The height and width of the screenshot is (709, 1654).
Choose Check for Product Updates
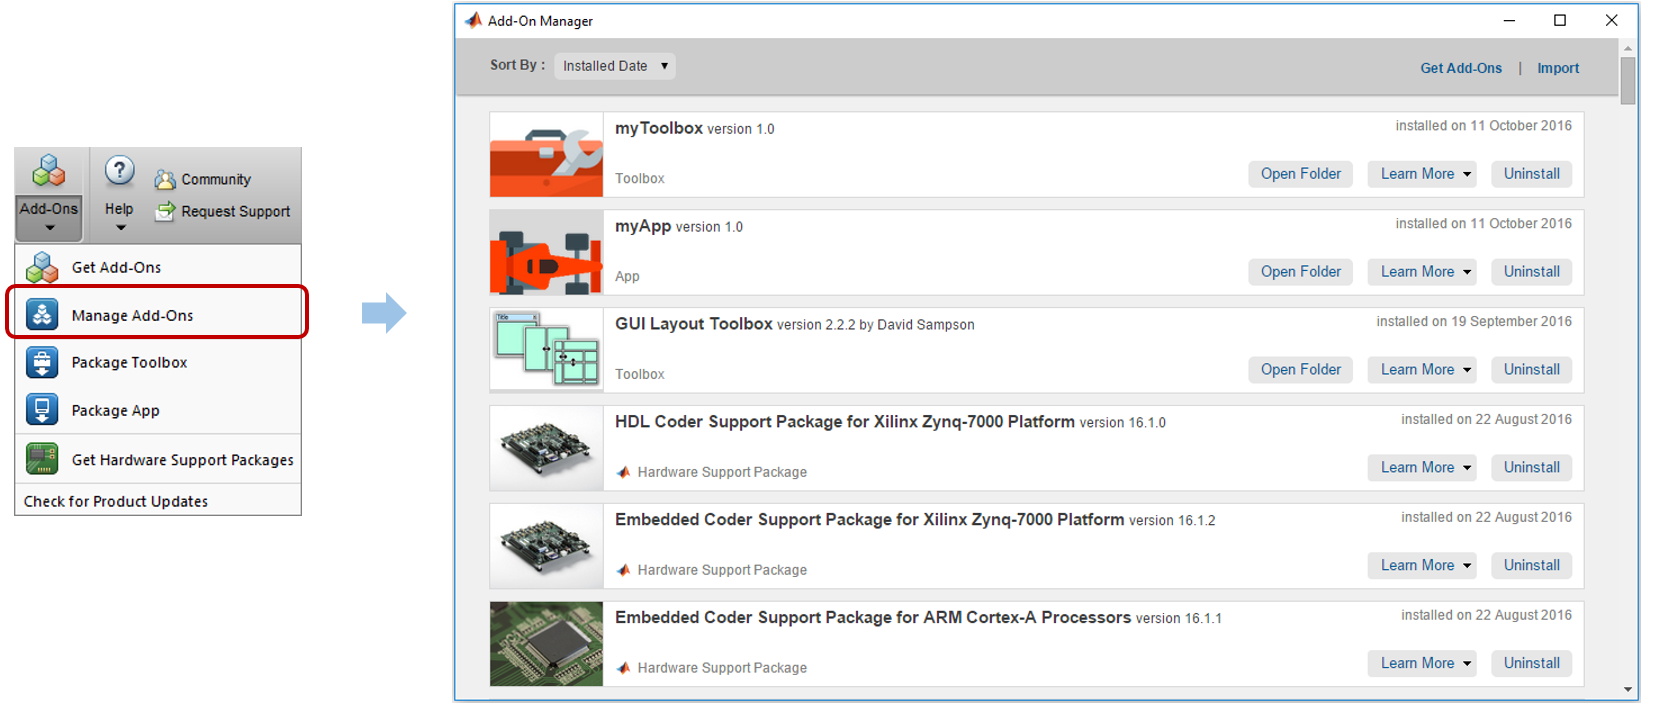point(116,501)
